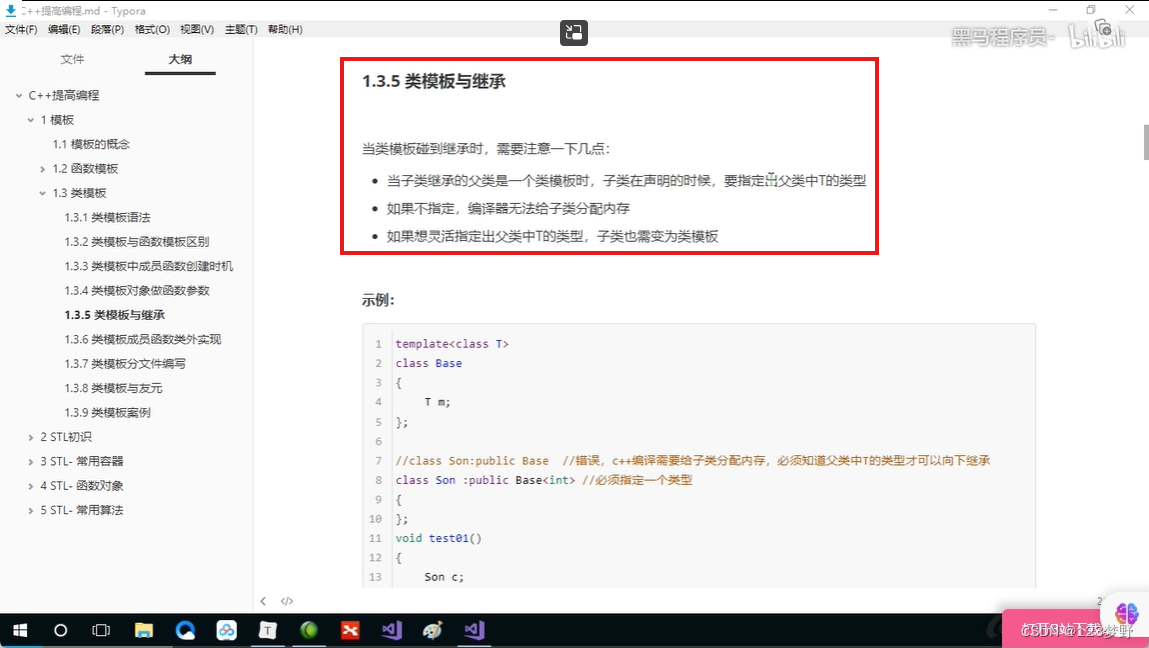Viewport: 1149px width, 648px height.
Task: Go to outline item 1.3.6 类模板成员函数类外实现
Action: click(x=142, y=339)
